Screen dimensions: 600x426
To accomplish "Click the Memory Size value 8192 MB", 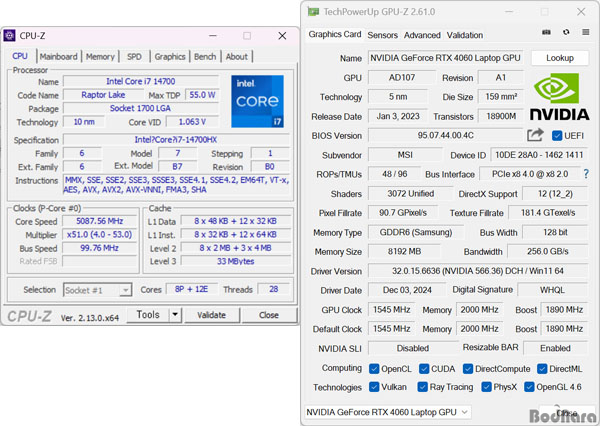I will coord(404,252).
